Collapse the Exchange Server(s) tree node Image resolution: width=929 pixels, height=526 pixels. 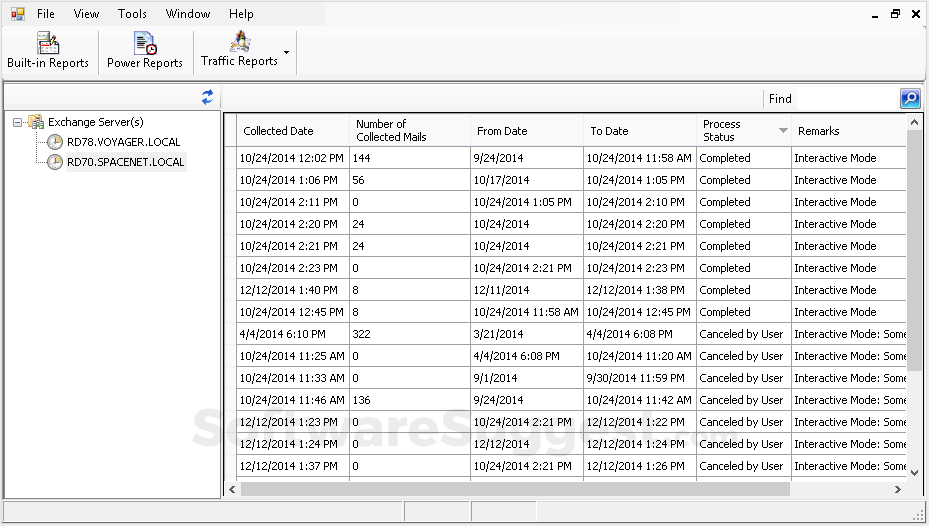[17, 122]
